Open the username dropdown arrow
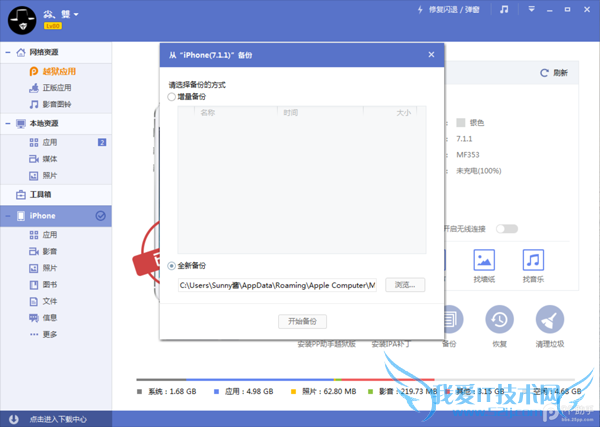The height and width of the screenshot is (427, 600). [76, 15]
